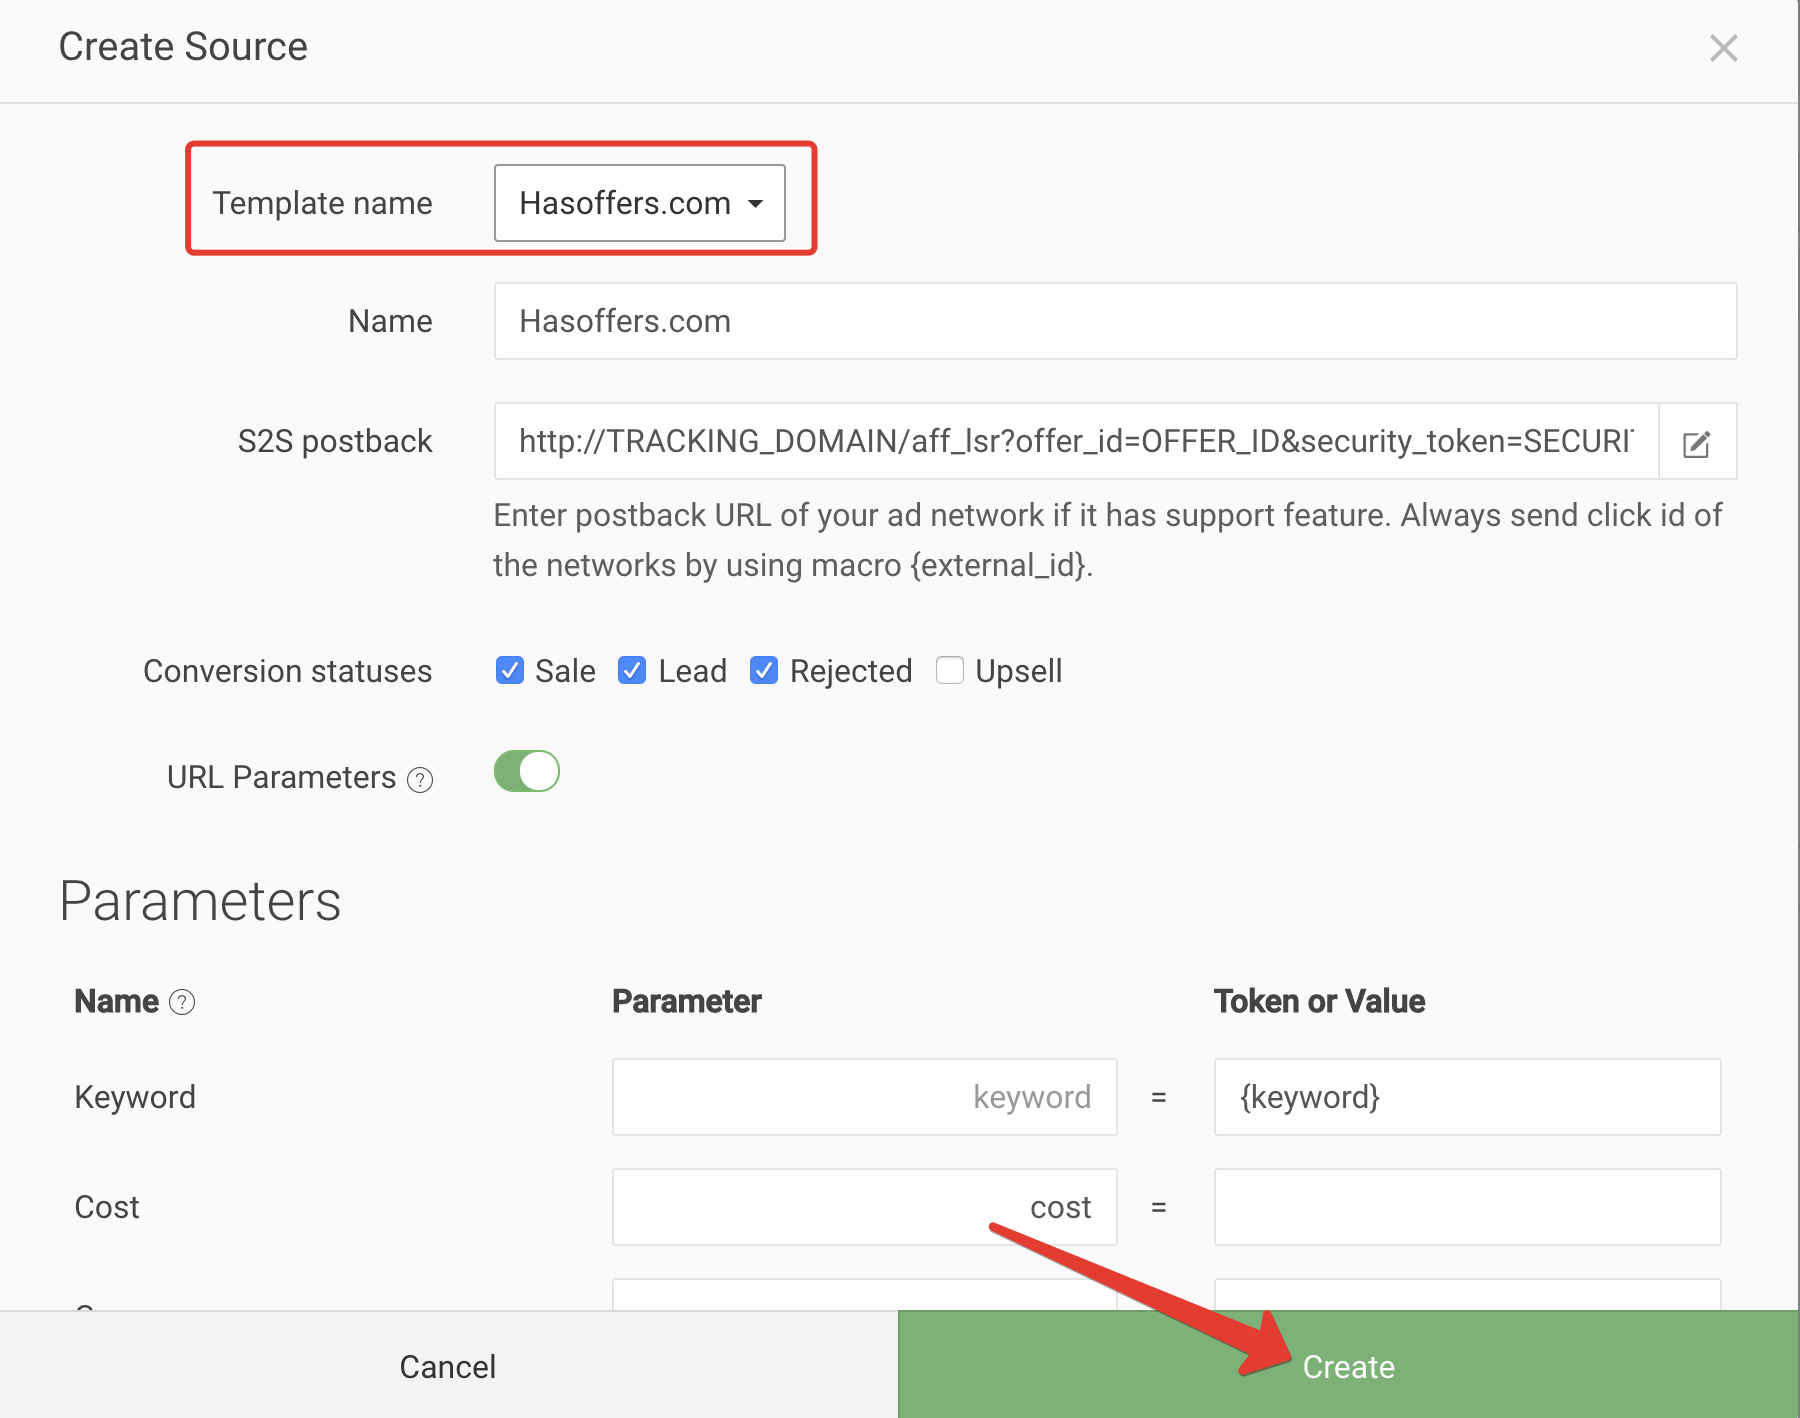Click the Keyword row label
Screen dimensions: 1800x1418
135,1098
